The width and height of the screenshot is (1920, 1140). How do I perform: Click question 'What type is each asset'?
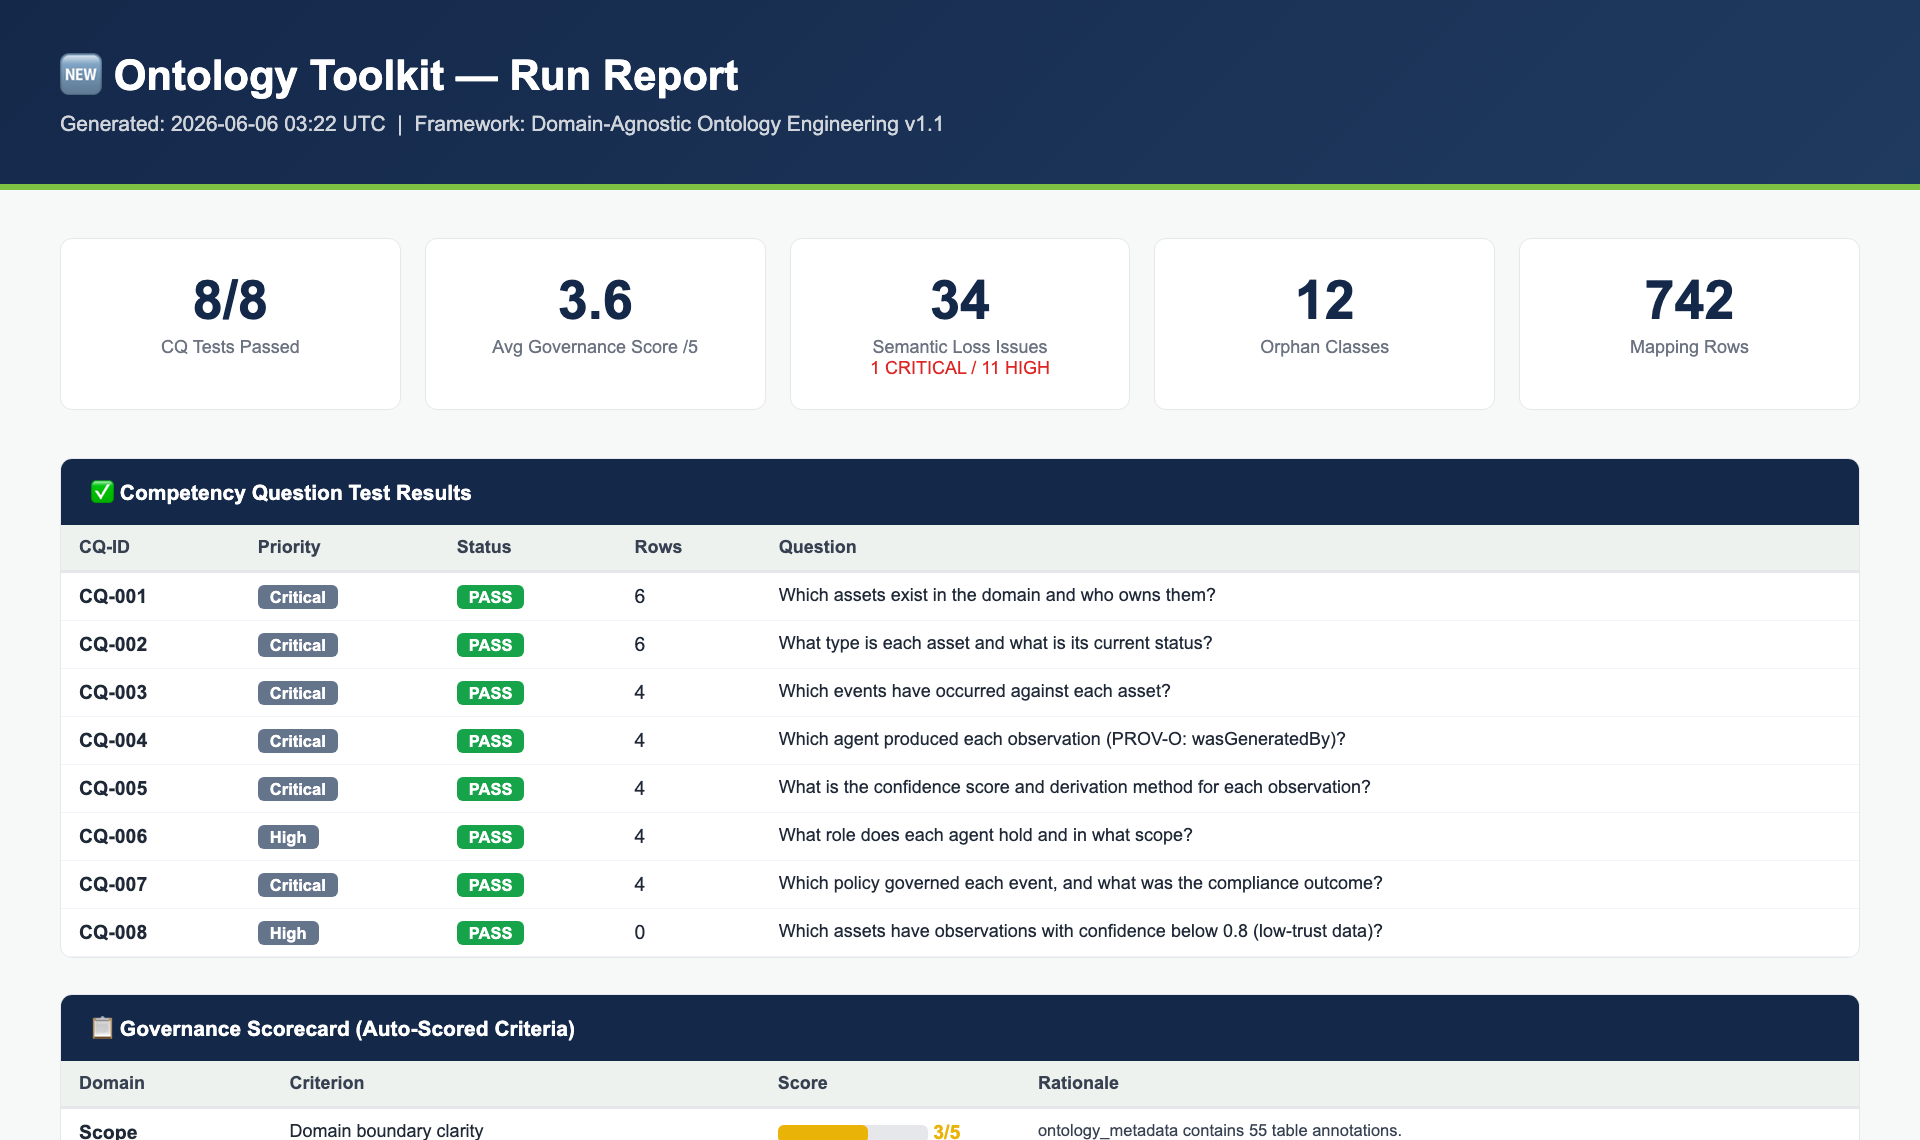click(995, 643)
